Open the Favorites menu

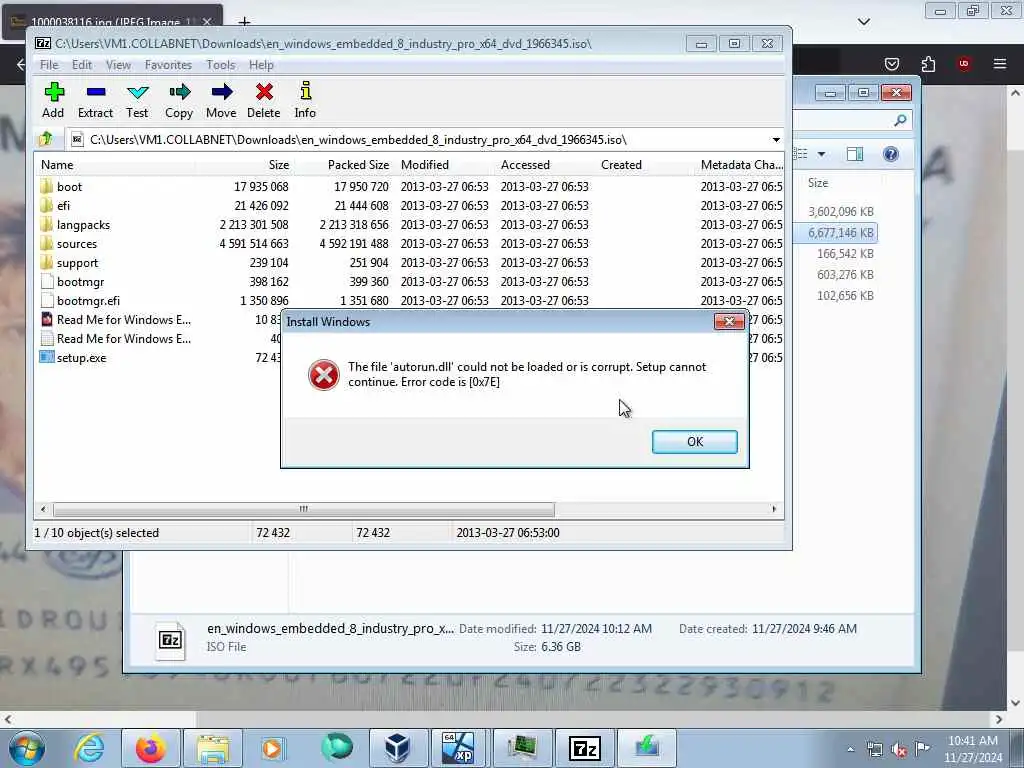(x=168, y=65)
